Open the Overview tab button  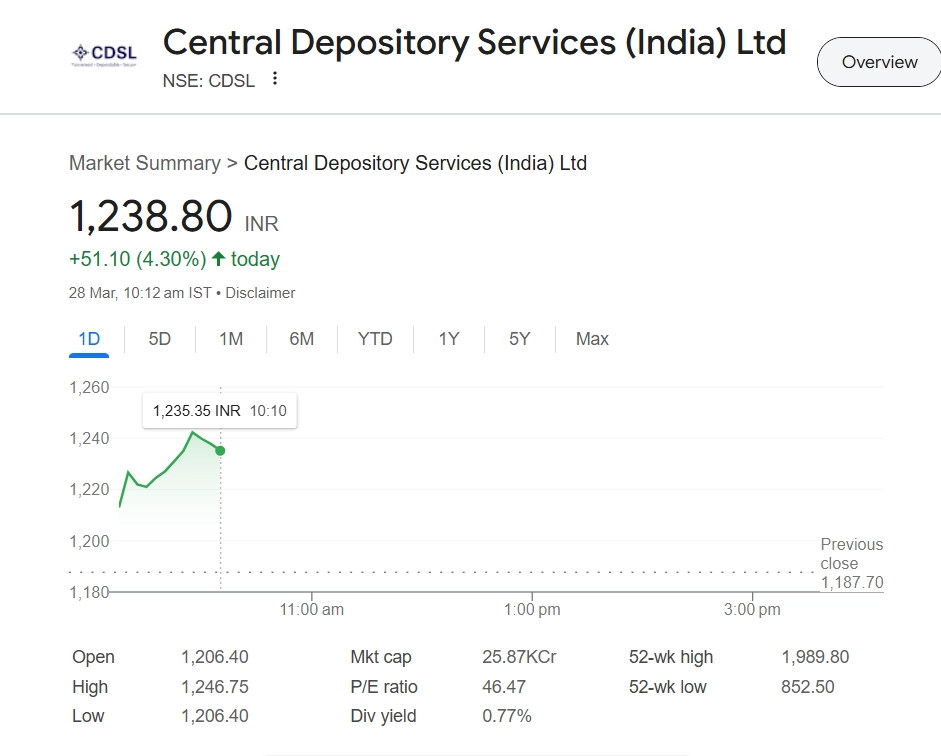879,62
